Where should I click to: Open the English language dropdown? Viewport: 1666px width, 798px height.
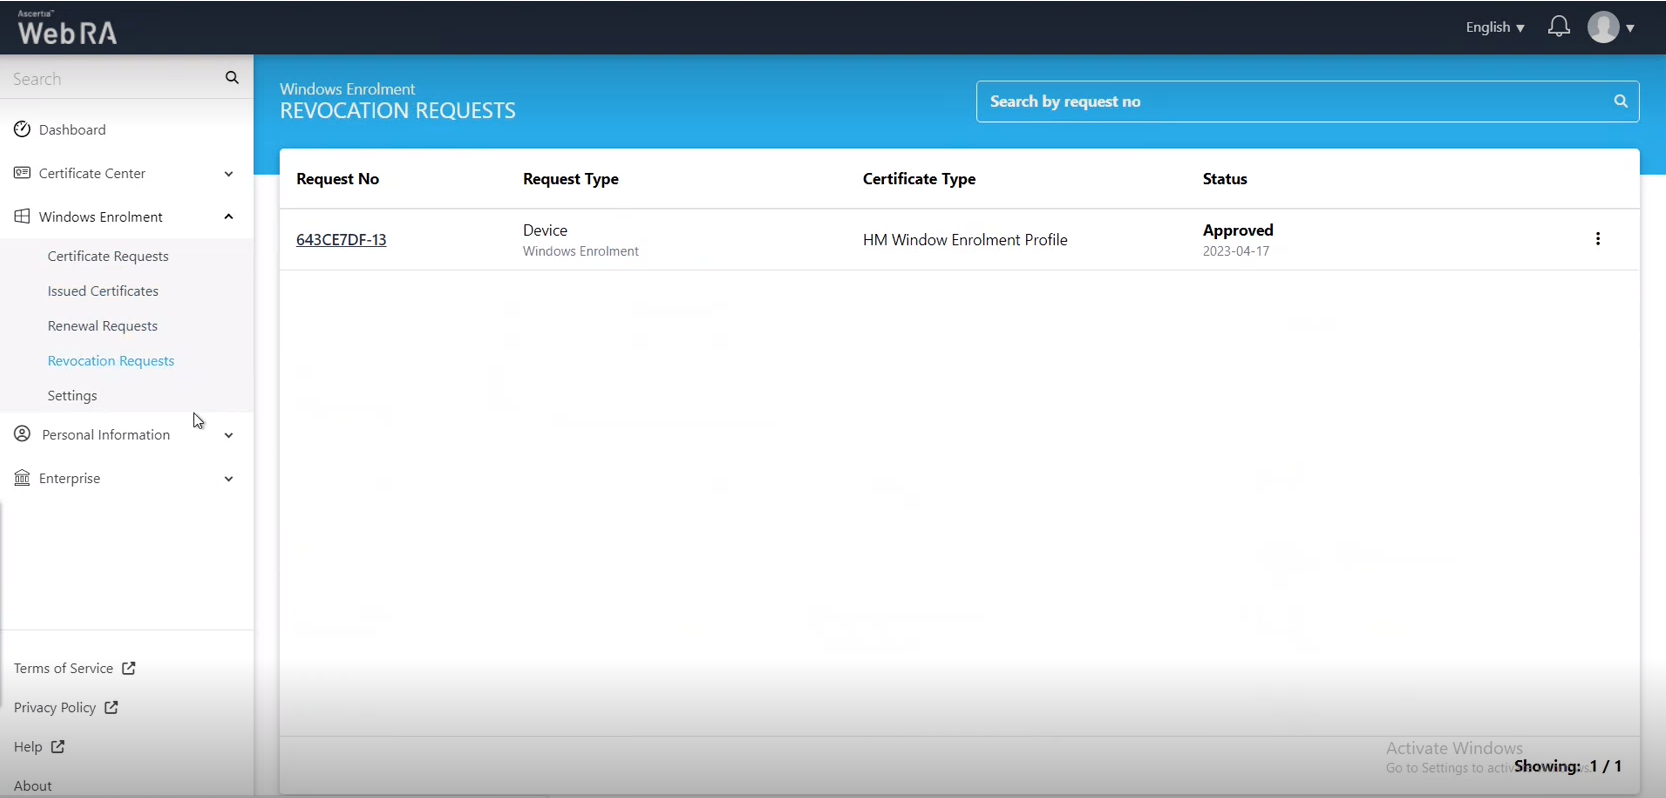tap(1494, 27)
